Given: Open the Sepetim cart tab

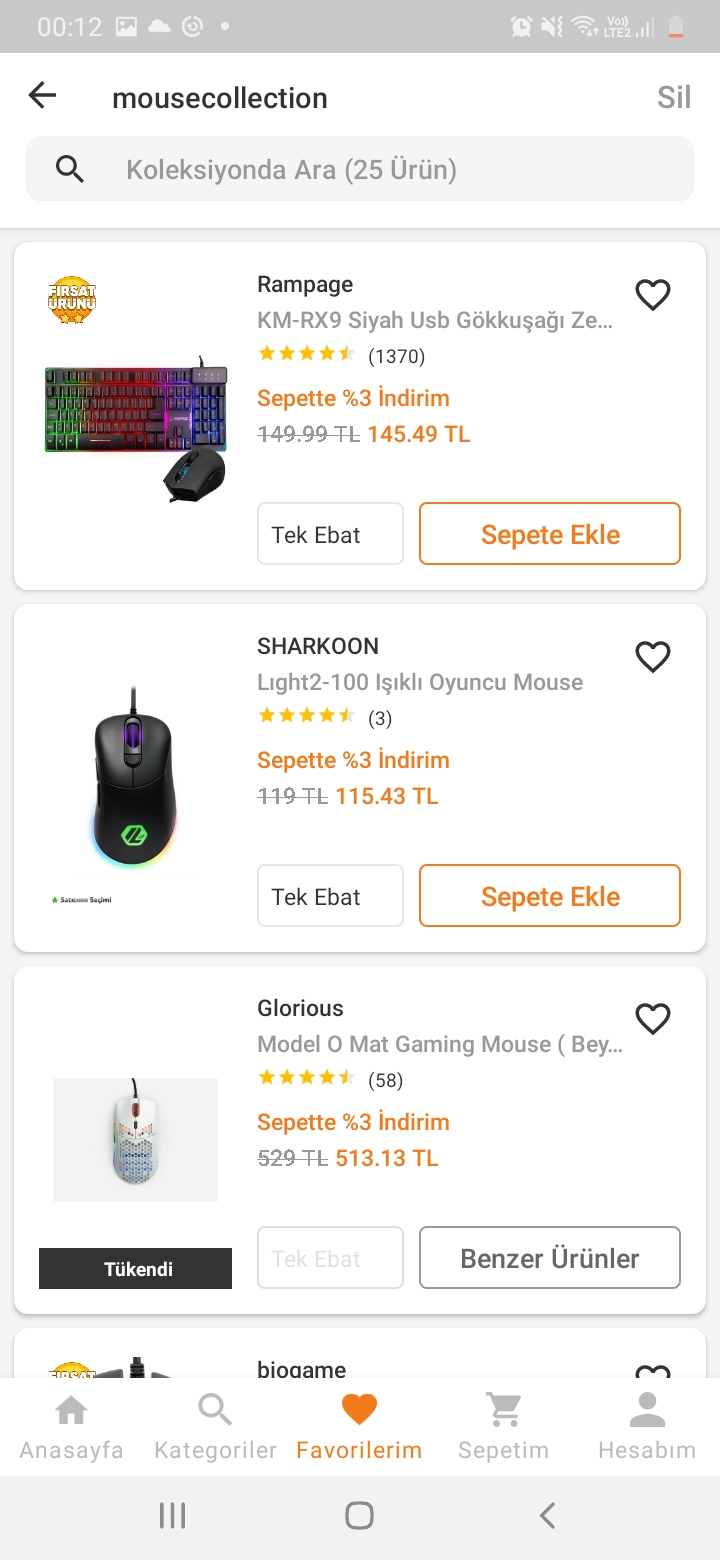Looking at the screenshot, I should pos(503,1428).
